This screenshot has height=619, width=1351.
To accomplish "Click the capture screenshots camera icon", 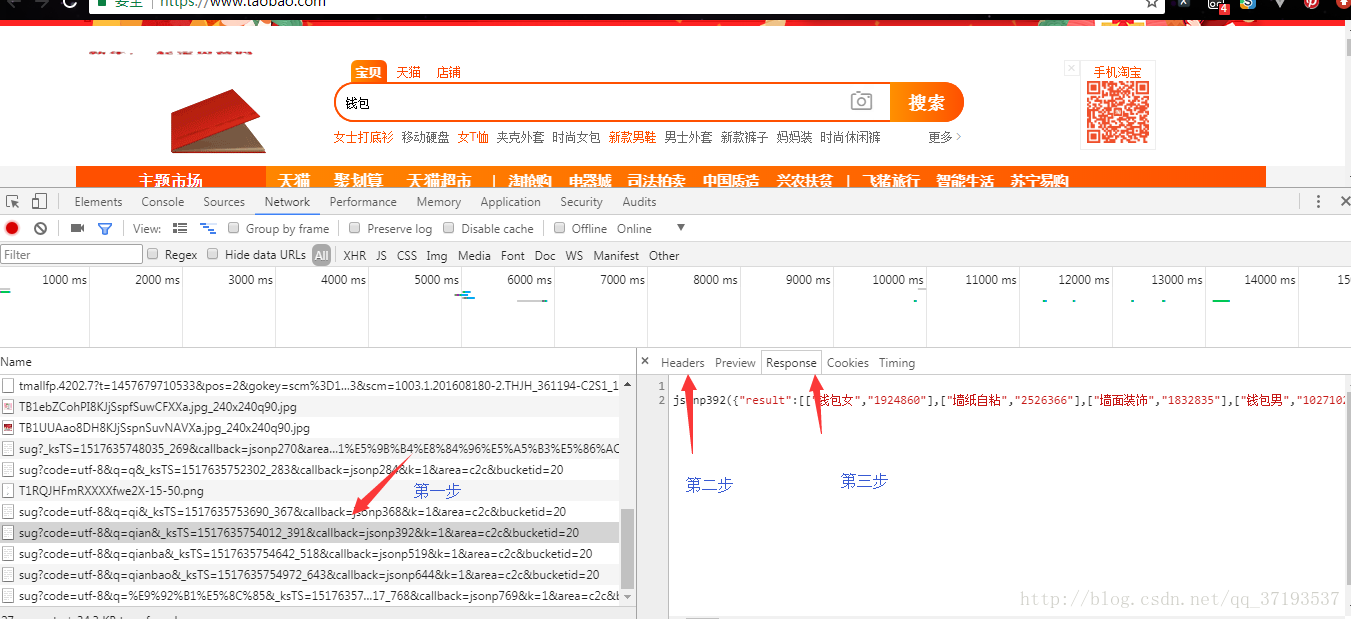I will click(77, 228).
